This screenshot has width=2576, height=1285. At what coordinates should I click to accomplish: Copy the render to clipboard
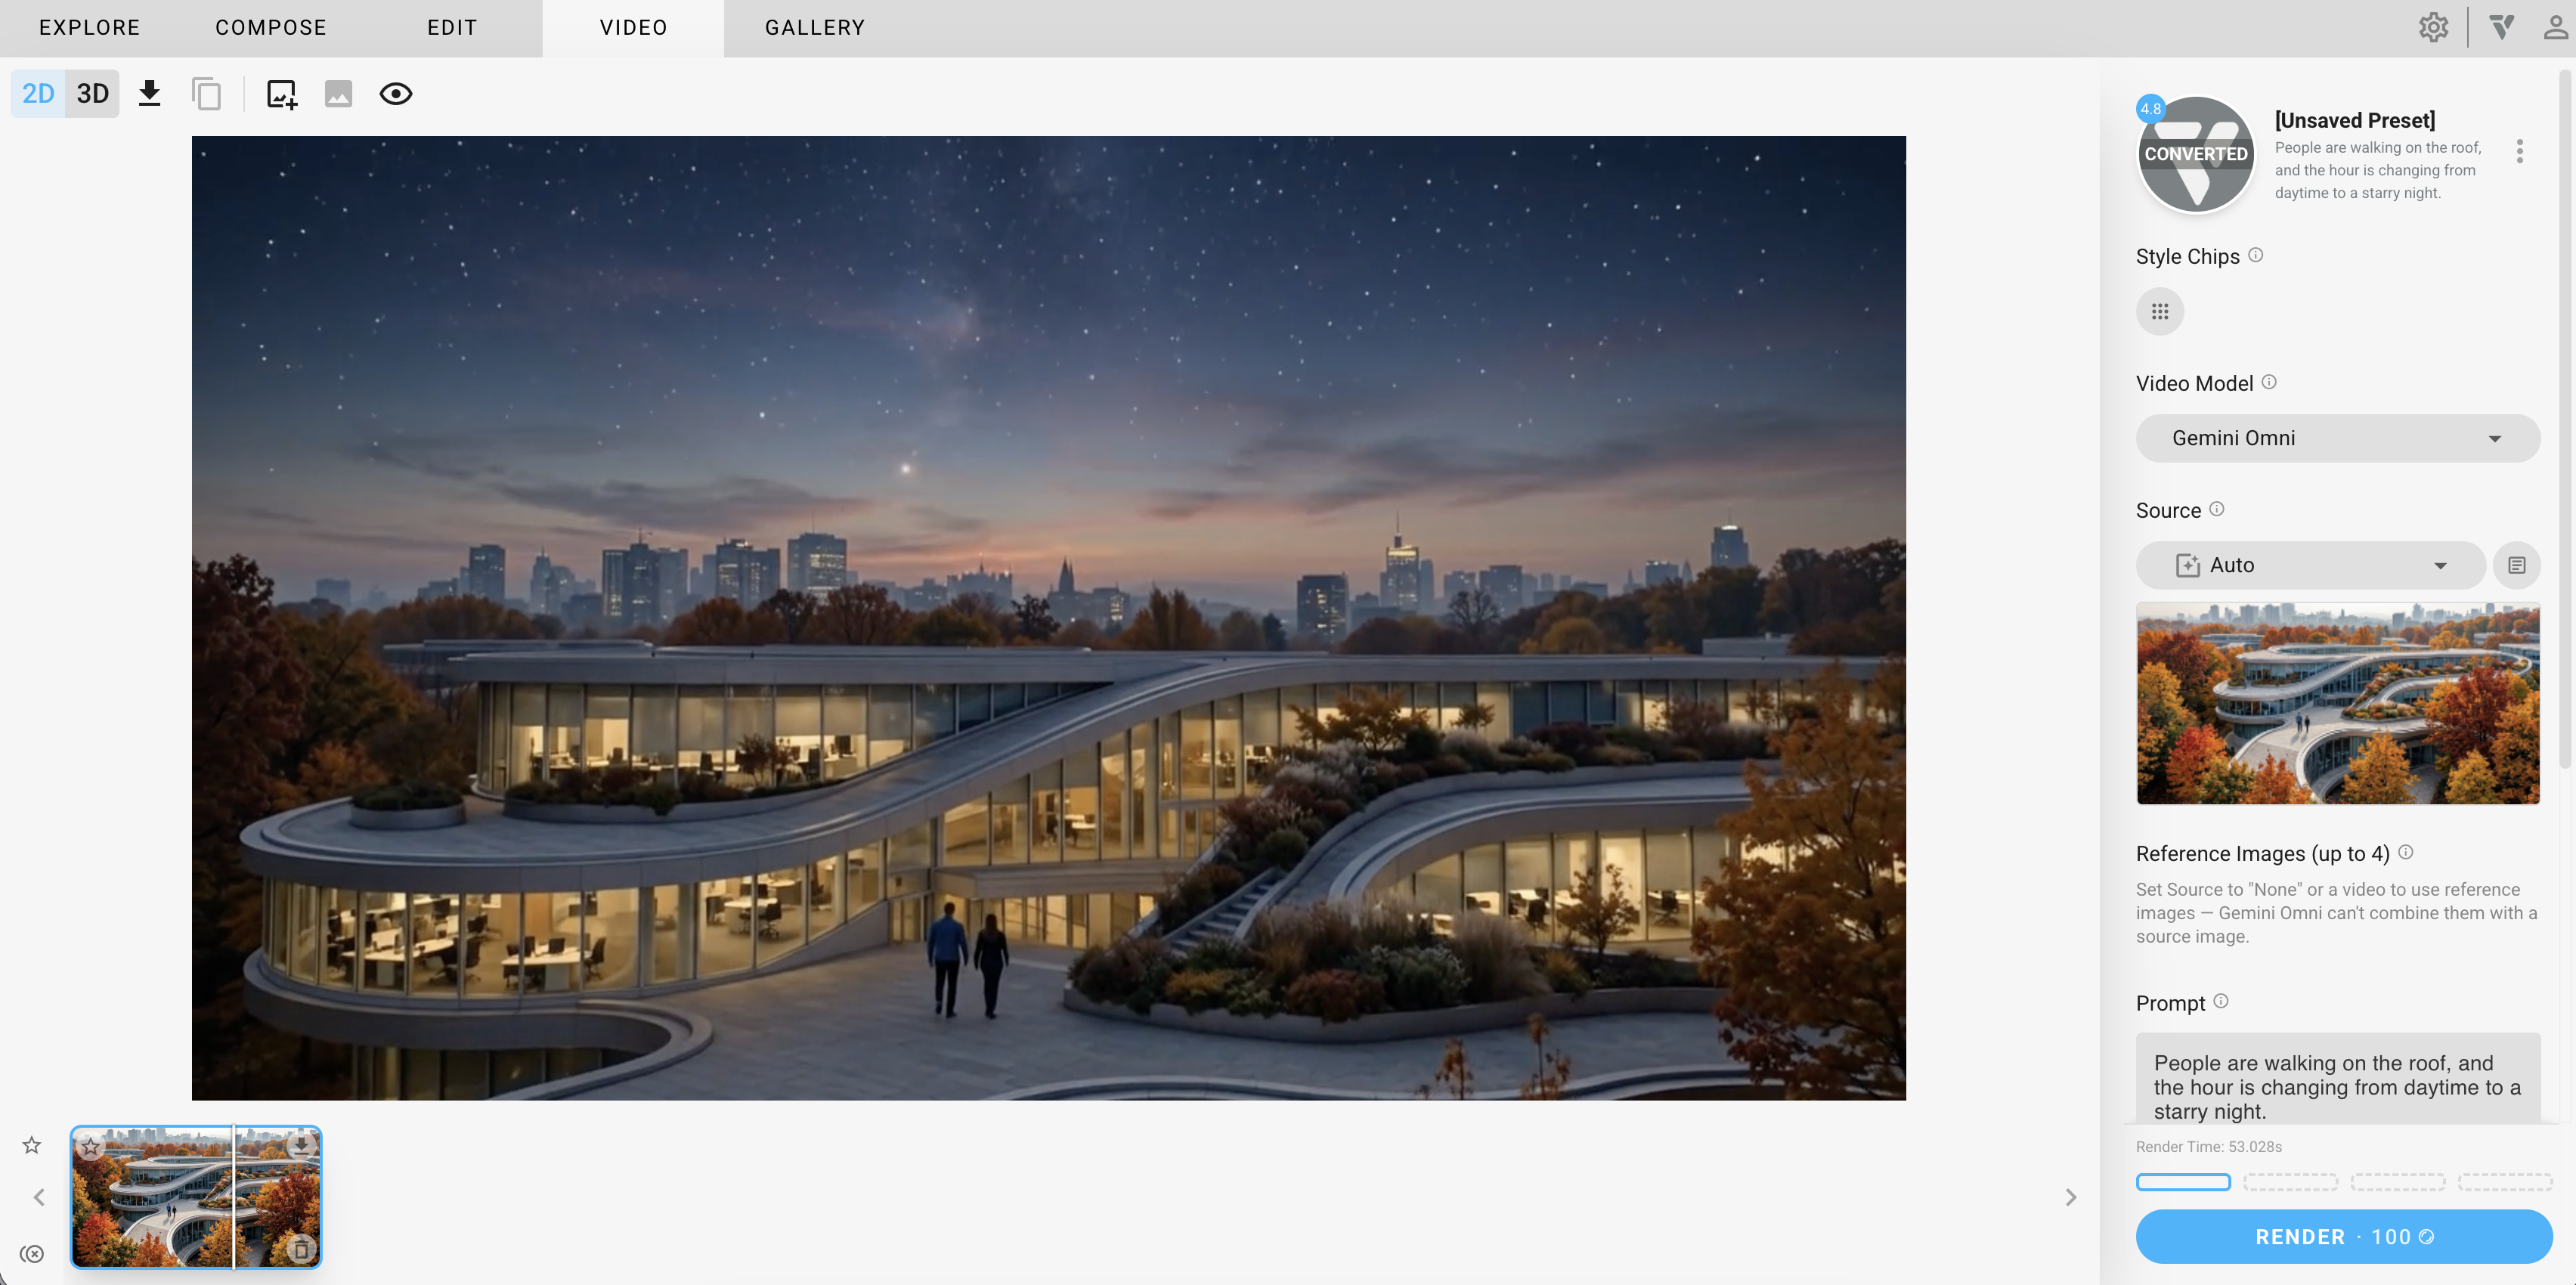click(206, 94)
